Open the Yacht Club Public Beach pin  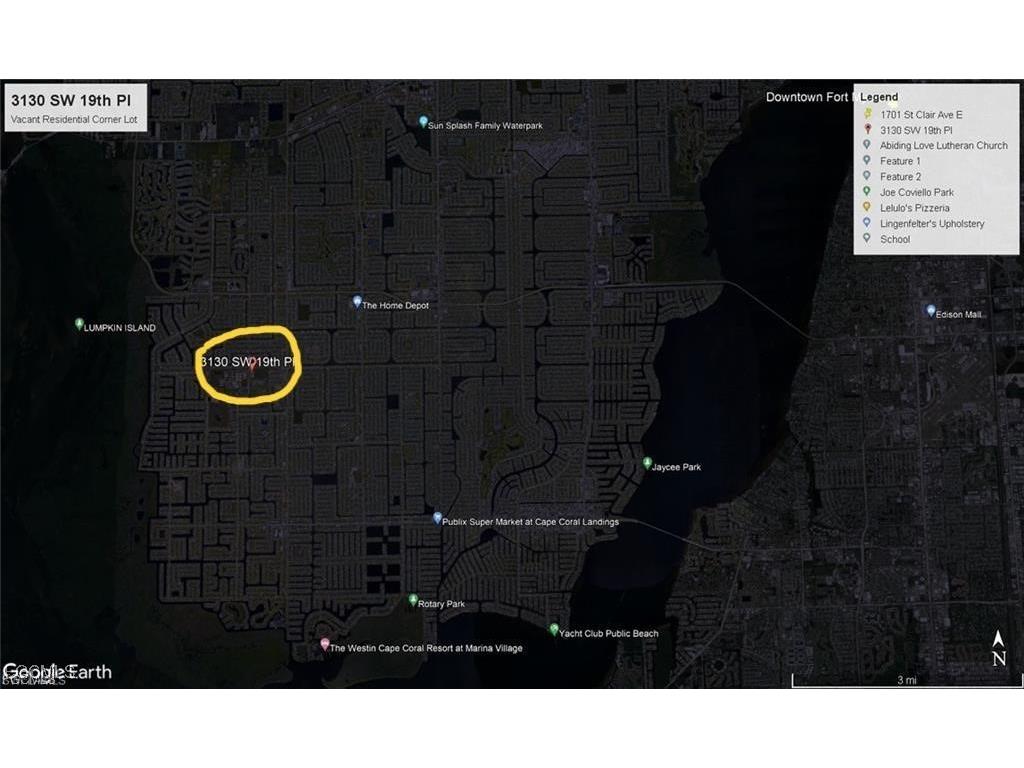pos(554,630)
